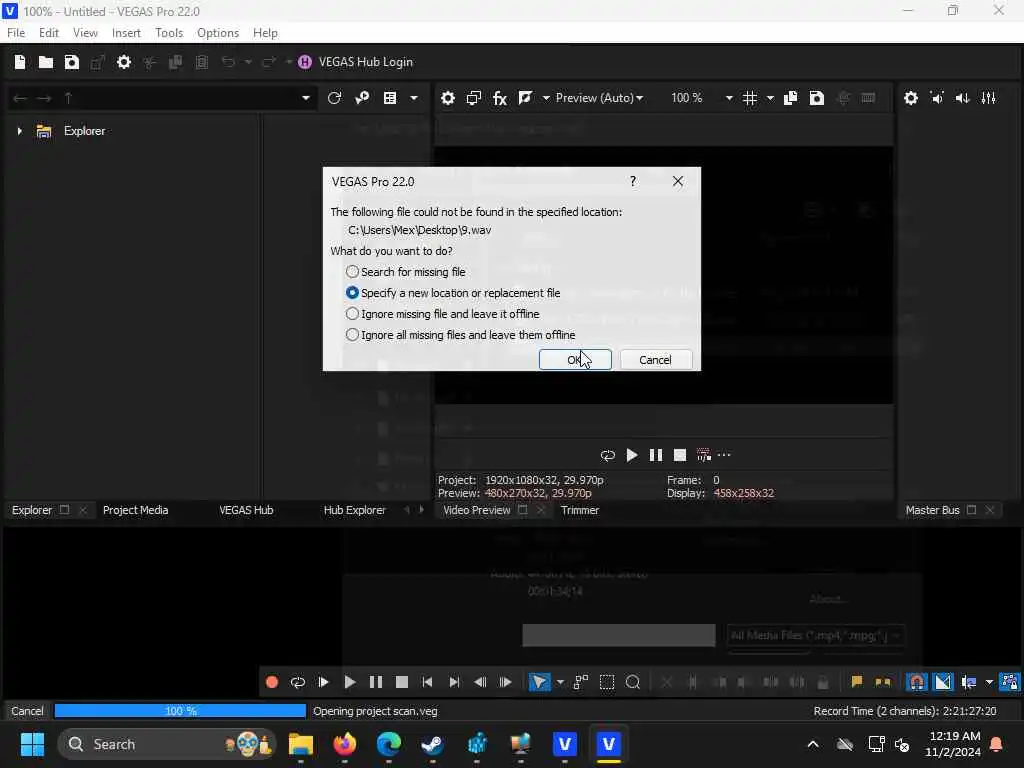Start recording with red Record button
The height and width of the screenshot is (768, 1024).
[x=272, y=682]
